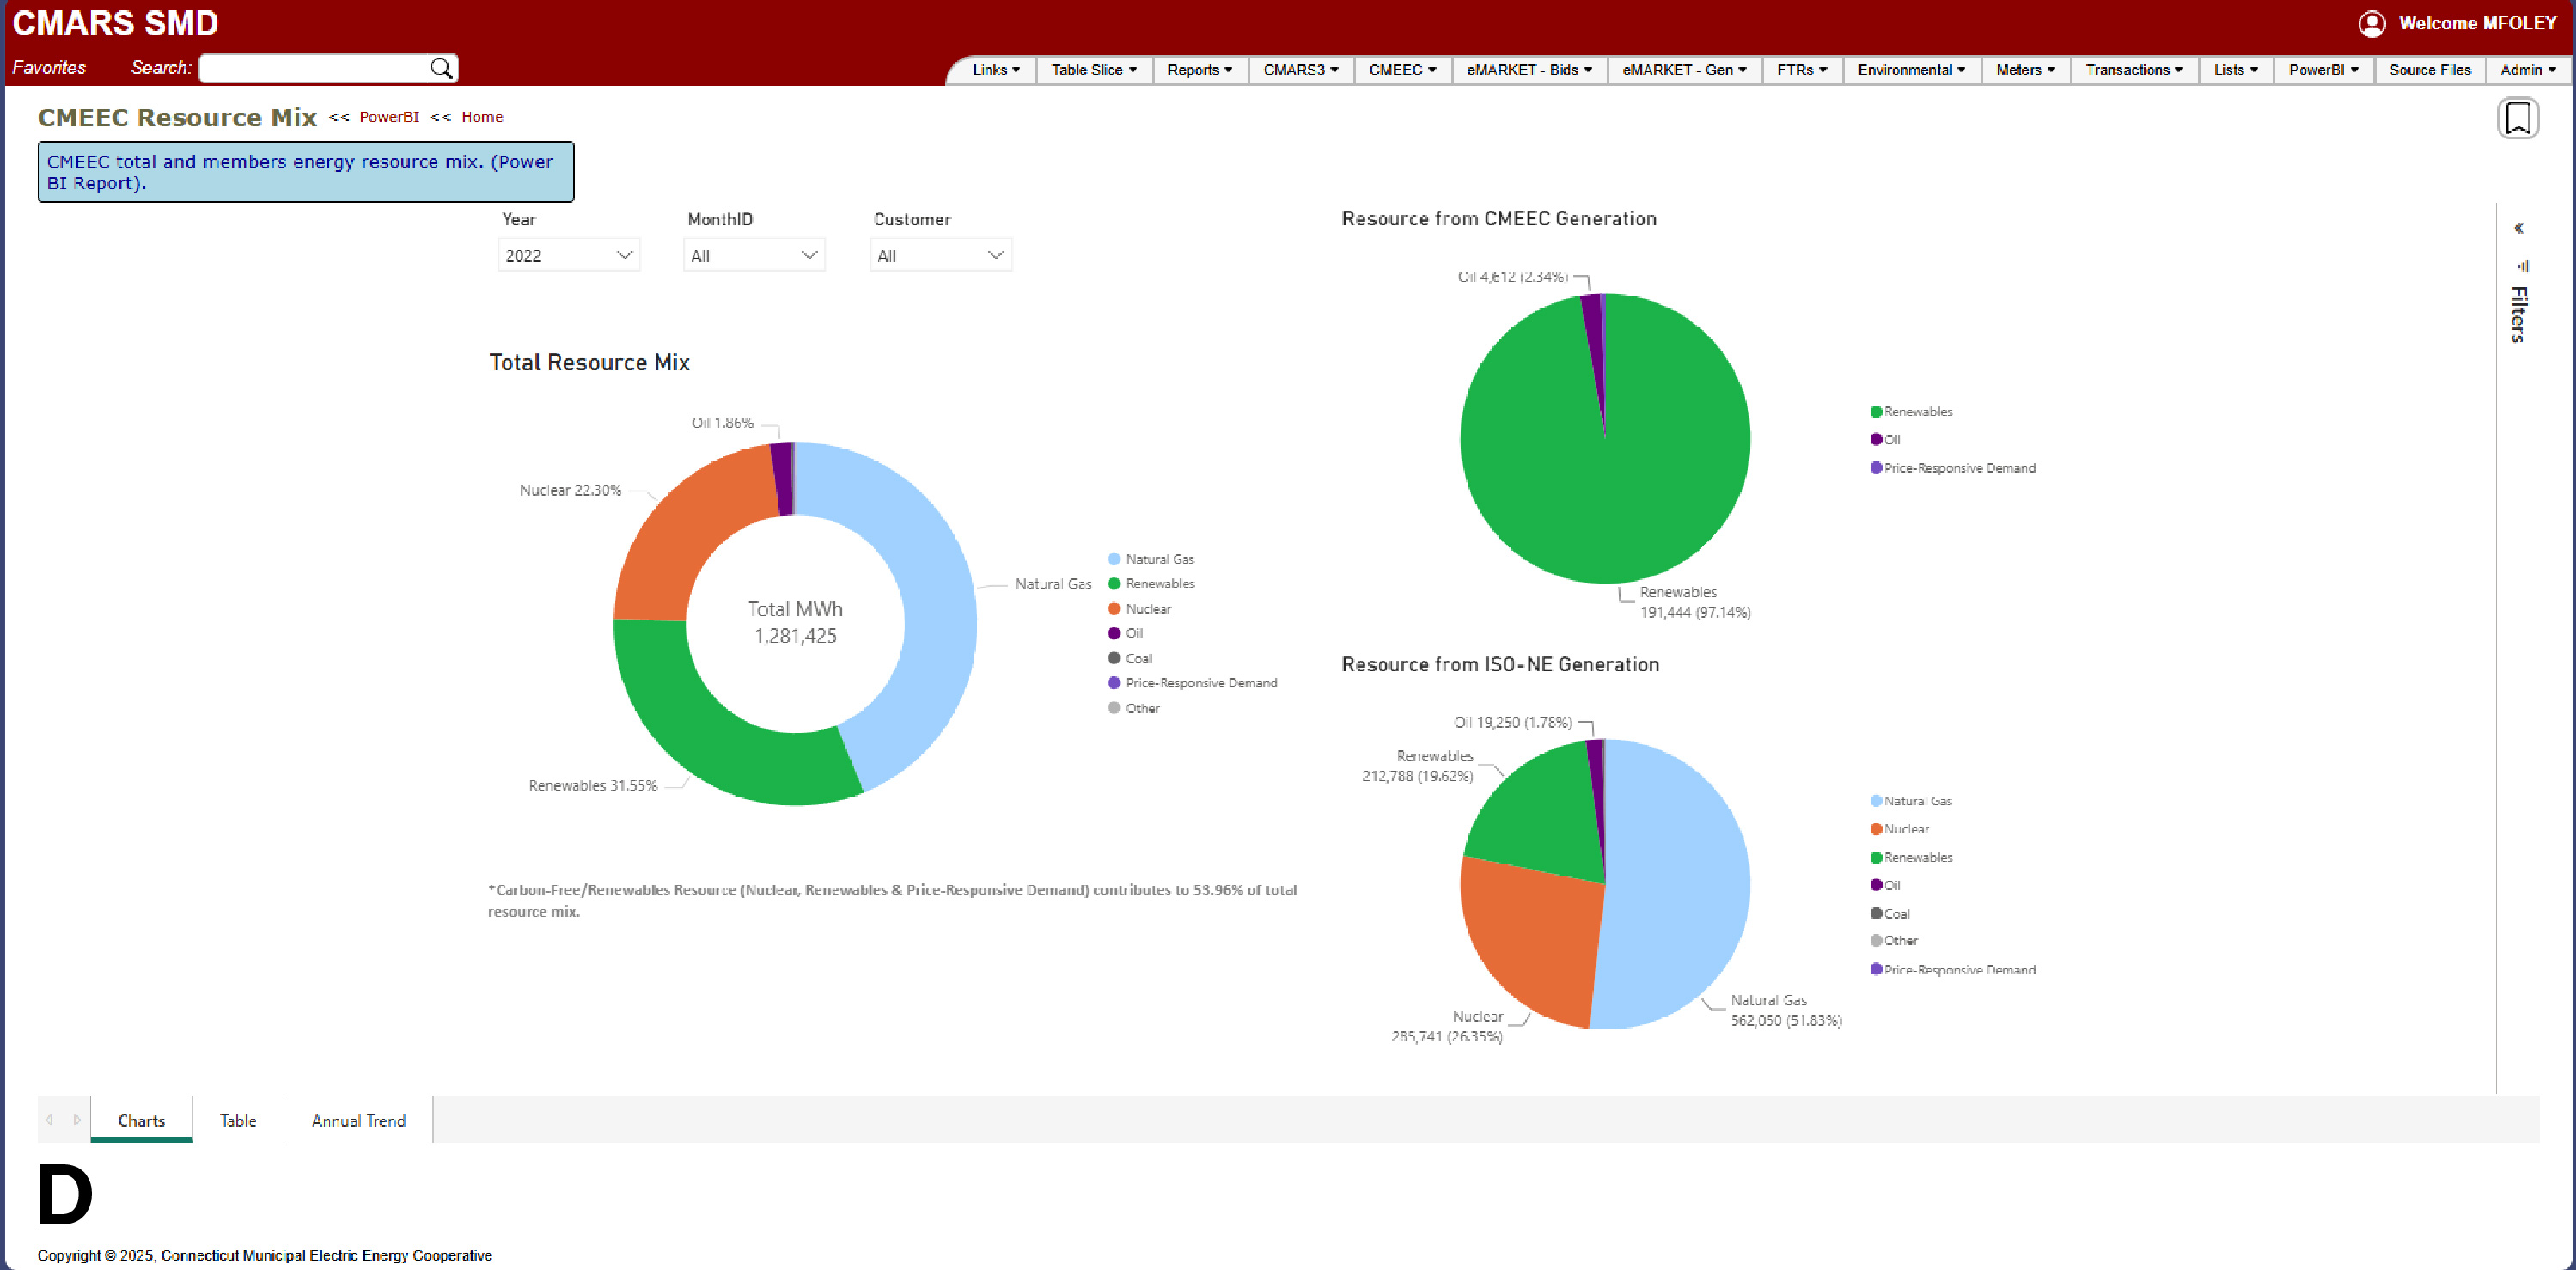Screen dimensions: 2576x1270
Task: Open the PowerBI menu in navbar
Action: [2324, 70]
